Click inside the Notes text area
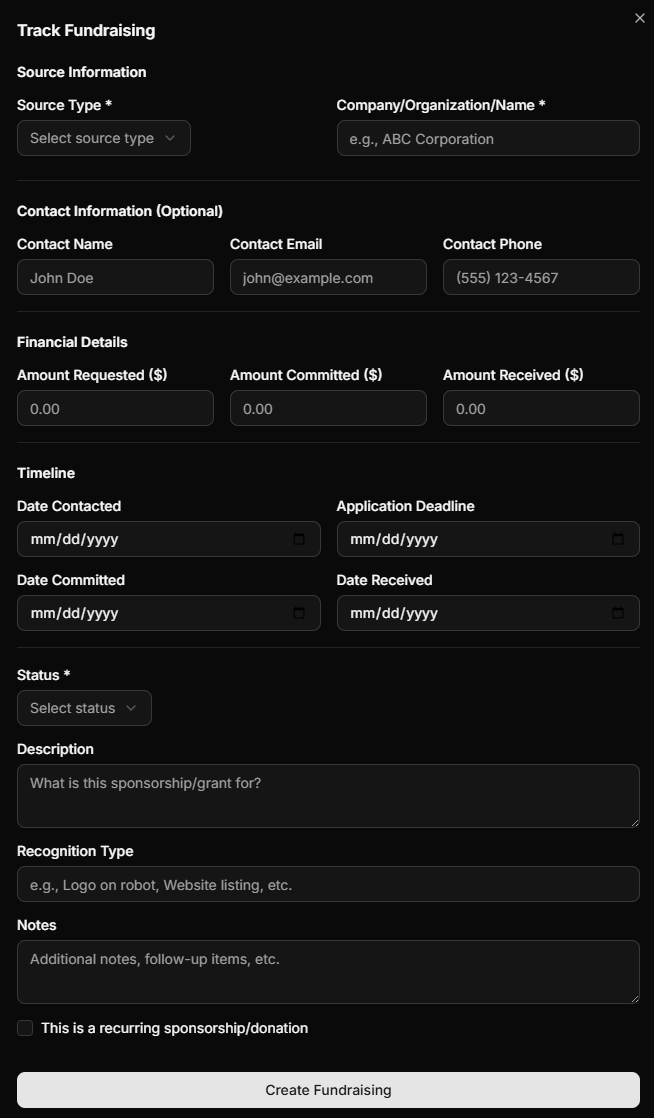Viewport: 654px width, 1118px height. tap(328, 972)
